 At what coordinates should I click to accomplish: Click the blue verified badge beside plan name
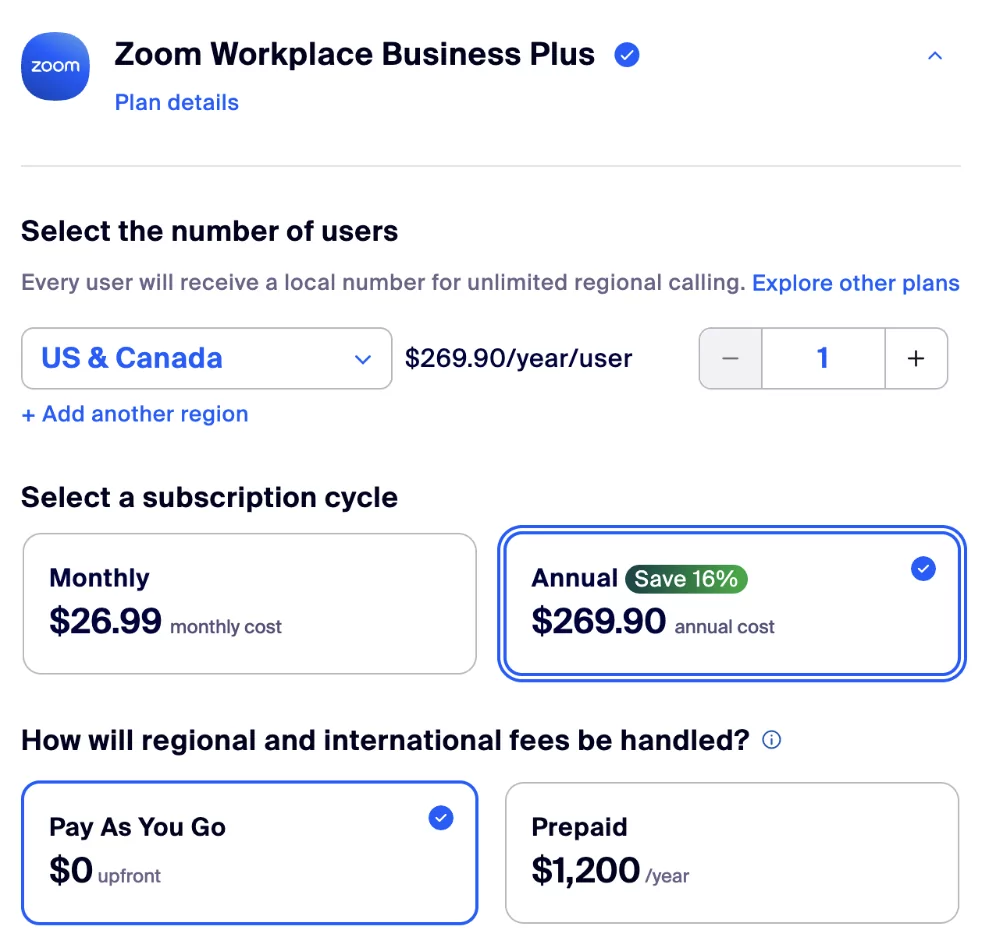click(x=627, y=55)
